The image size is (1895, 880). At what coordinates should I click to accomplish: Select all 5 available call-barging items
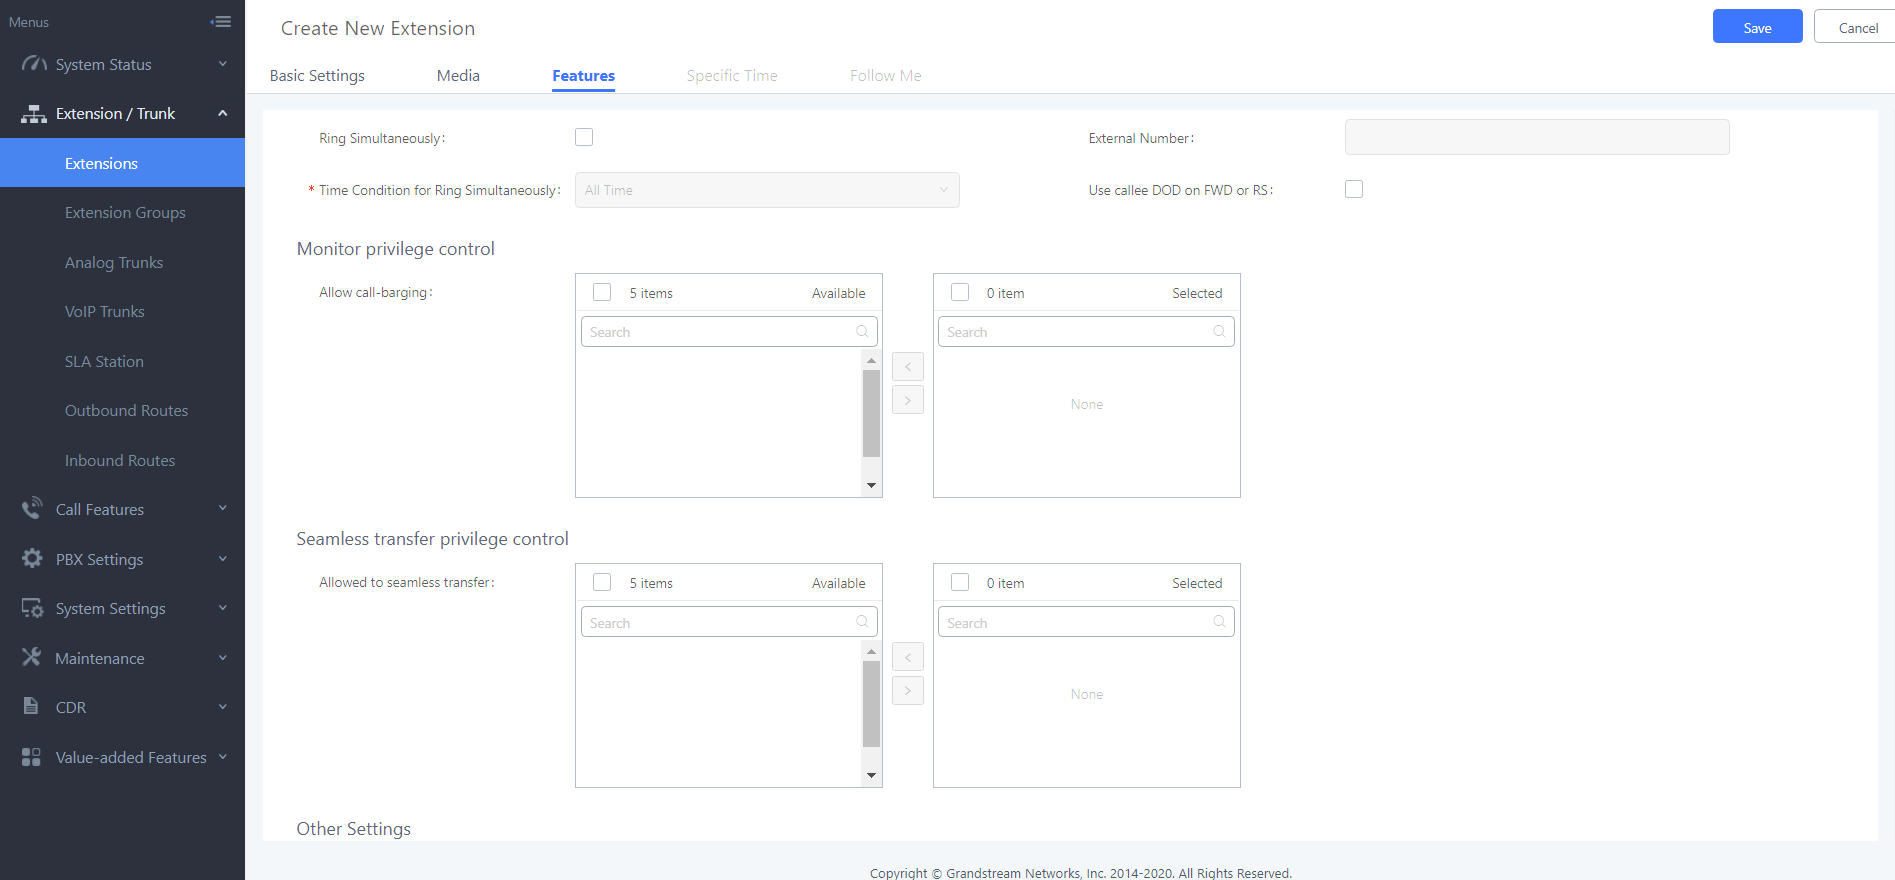tap(602, 292)
